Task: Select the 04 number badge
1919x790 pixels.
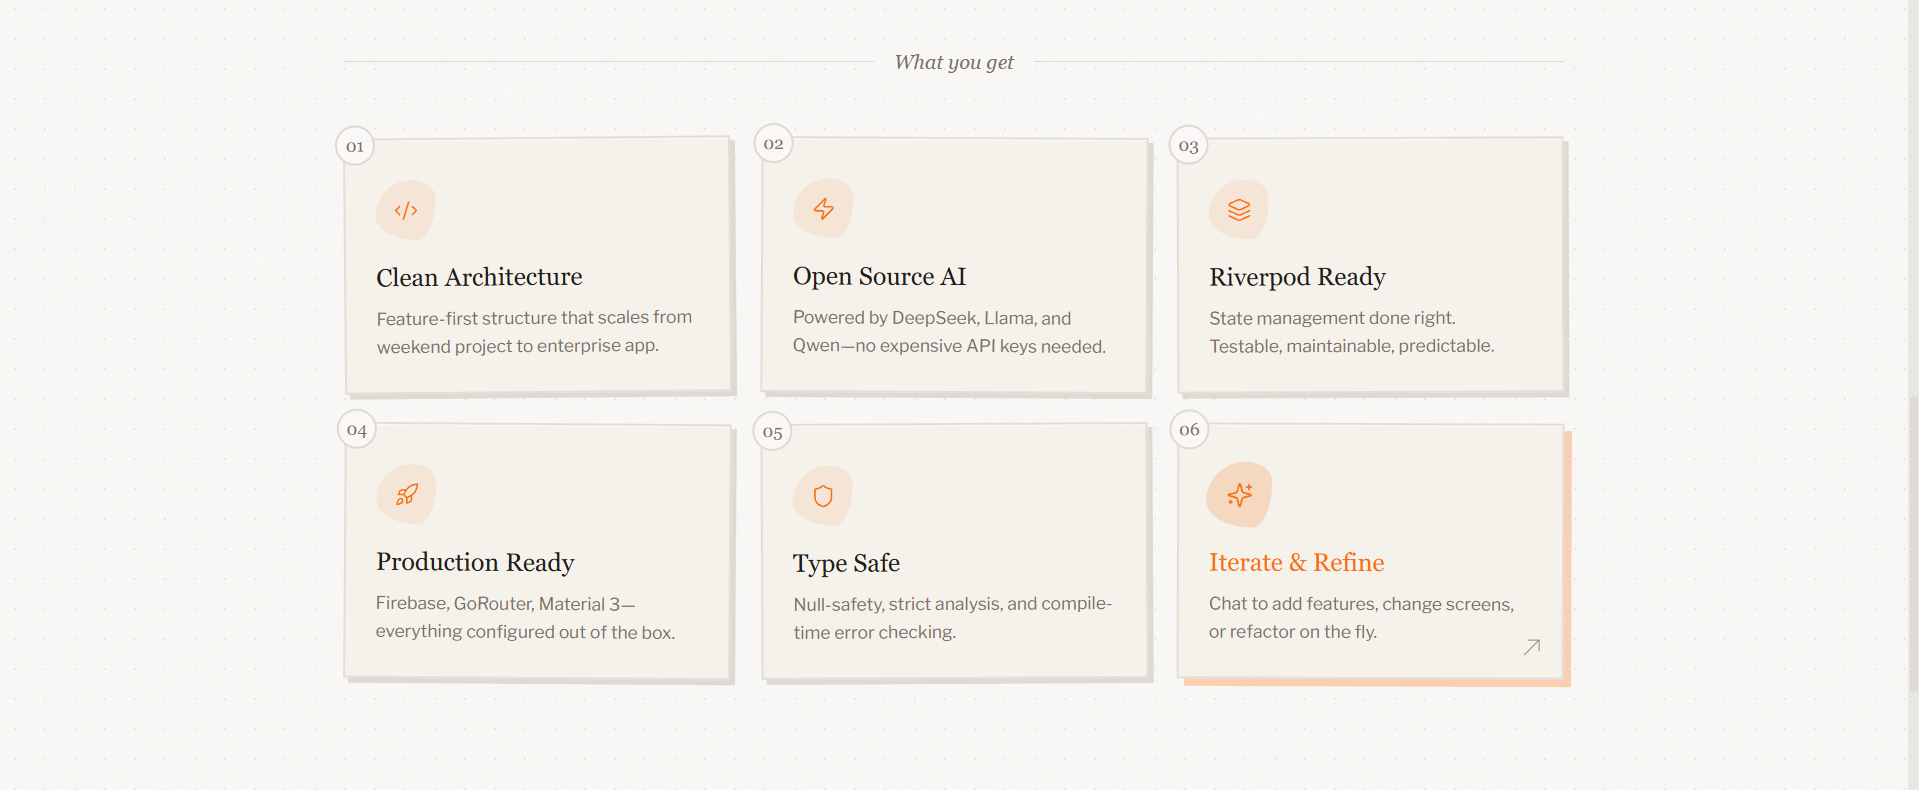Action: [x=357, y=430]
